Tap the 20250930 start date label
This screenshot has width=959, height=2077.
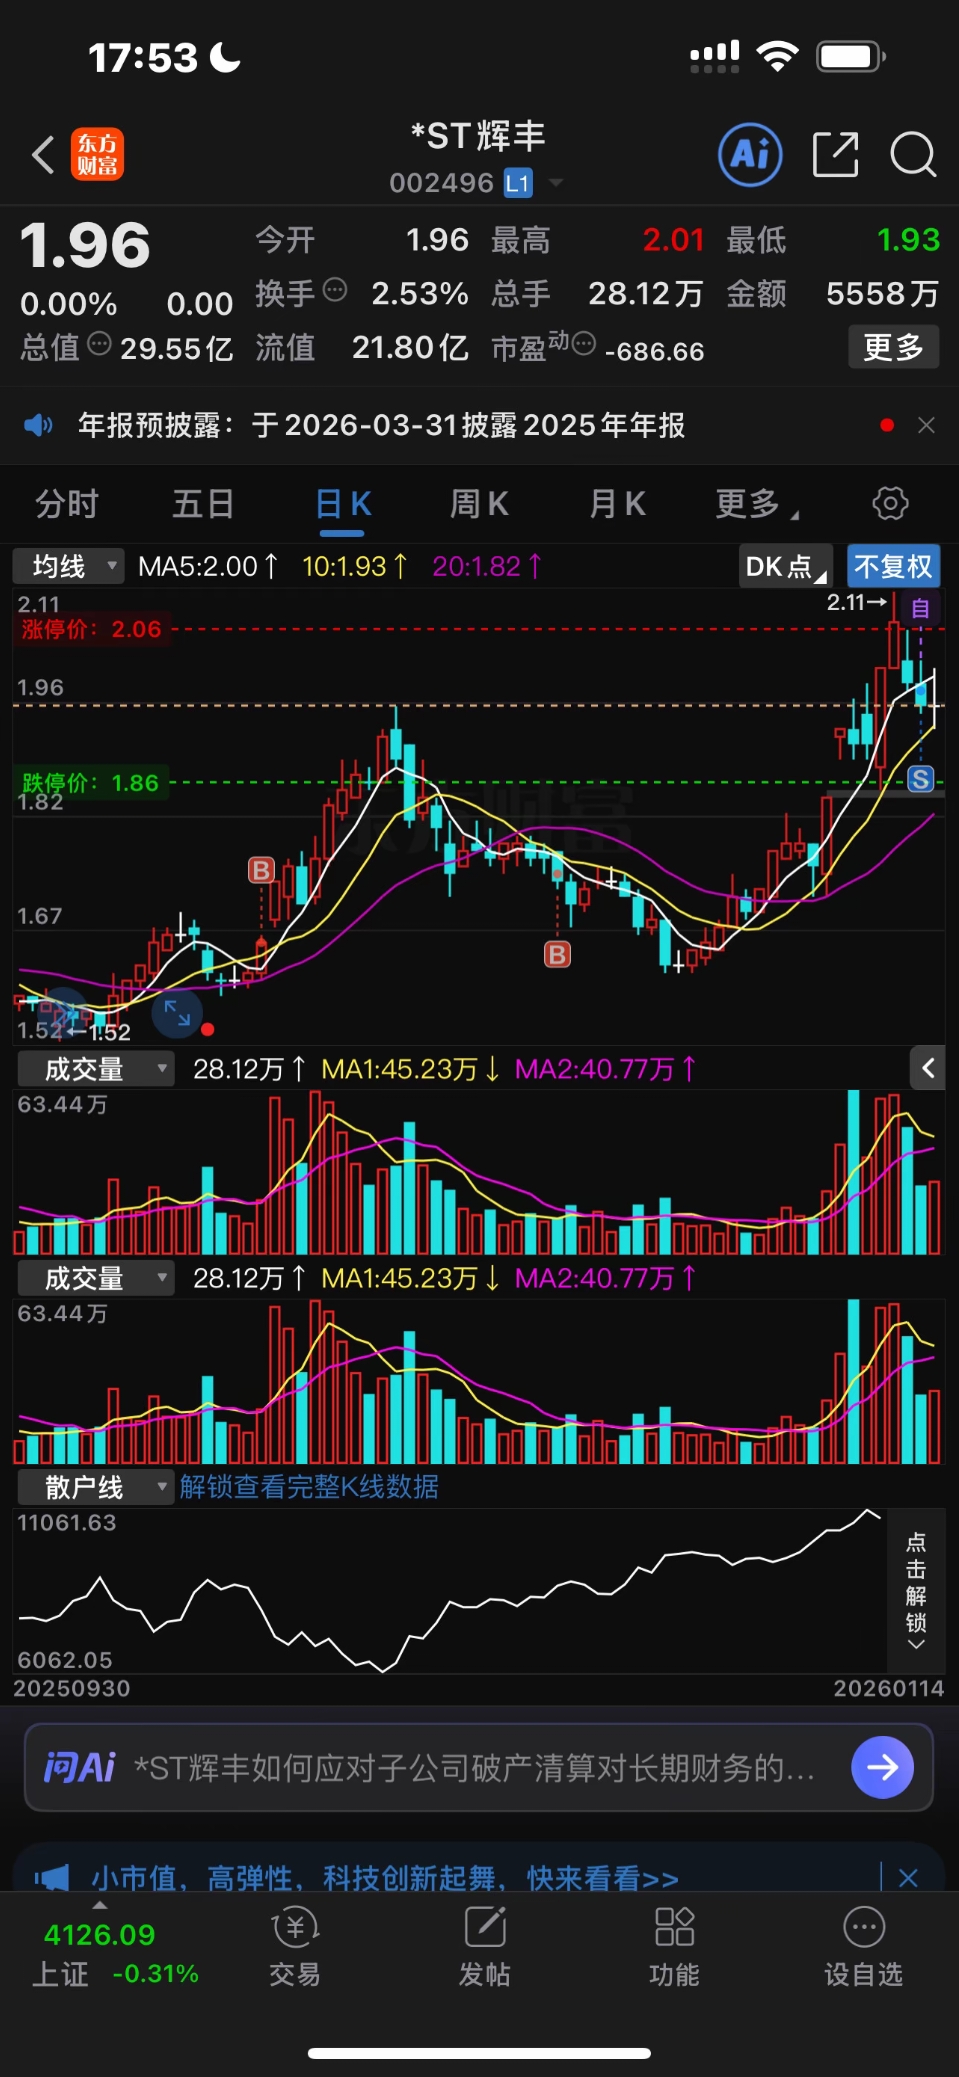71,1688
